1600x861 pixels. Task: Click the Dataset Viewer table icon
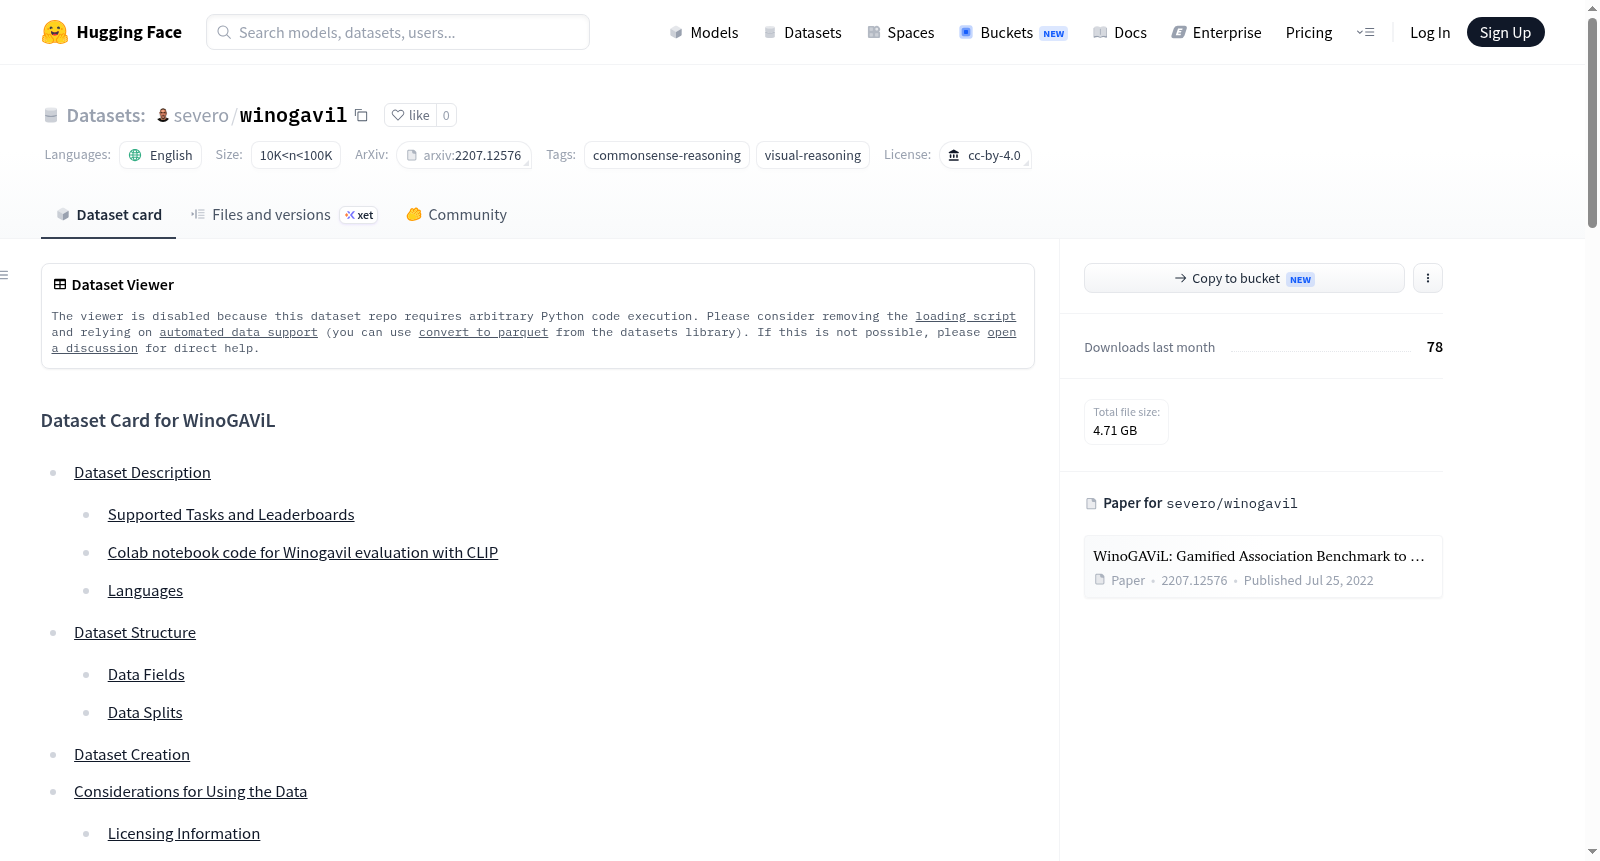pyautogui.click(x=60, y=285)
